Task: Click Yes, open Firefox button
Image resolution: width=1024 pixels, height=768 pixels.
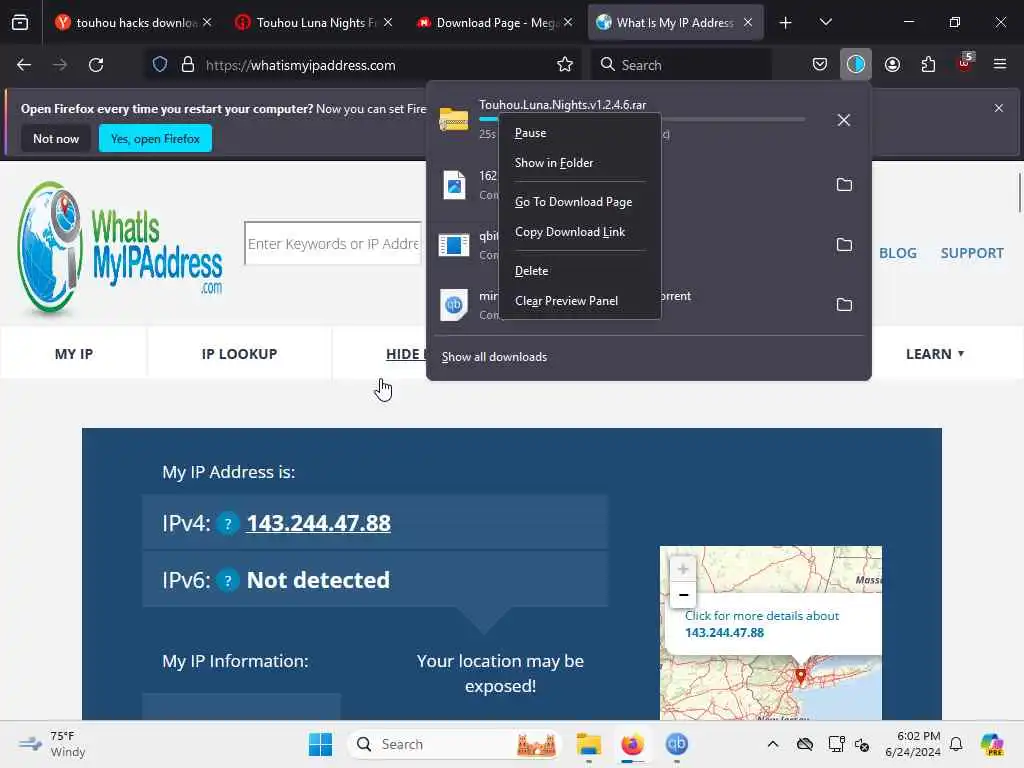Action: [x=155, y=138]
